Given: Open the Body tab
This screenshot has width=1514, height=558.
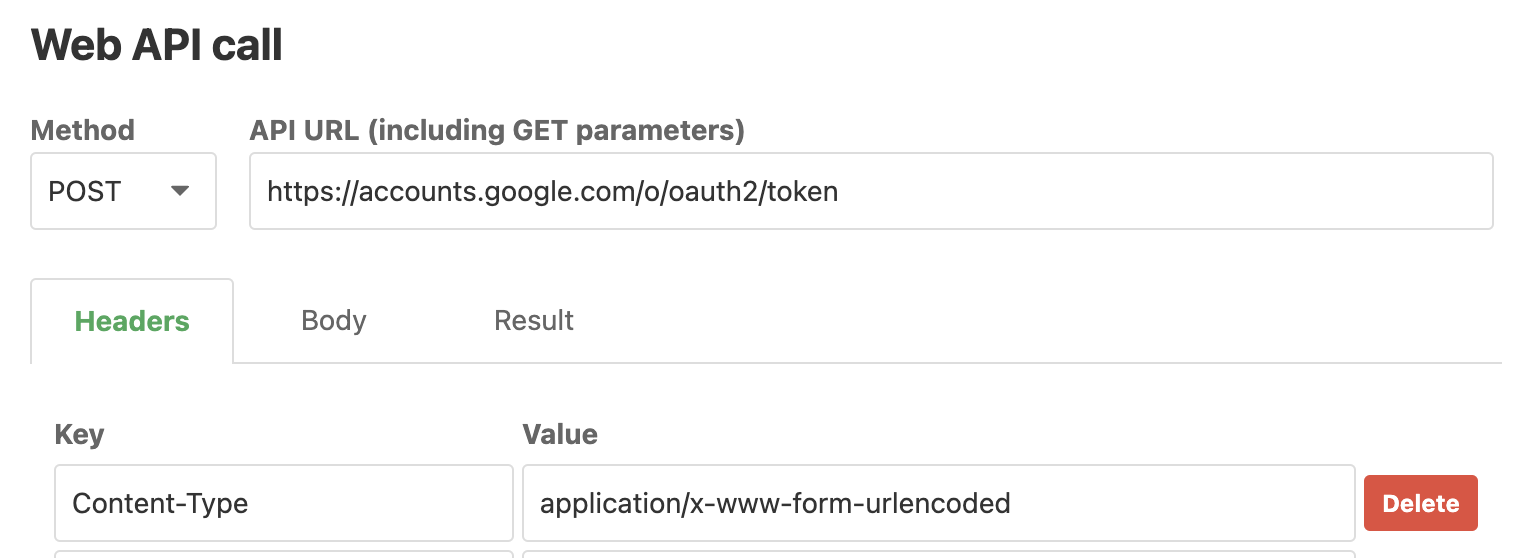Looking at the screenshot, I should 334,321.
